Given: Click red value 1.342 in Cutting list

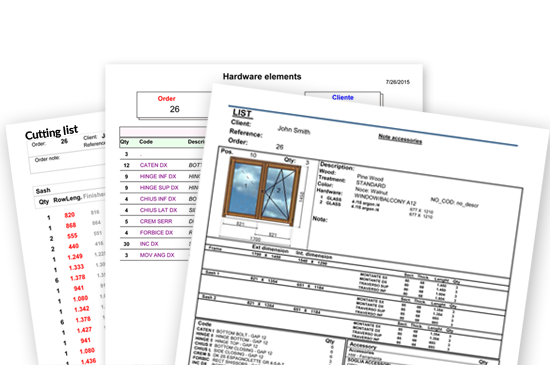Looking at the screenshot, I should (82, 309).
